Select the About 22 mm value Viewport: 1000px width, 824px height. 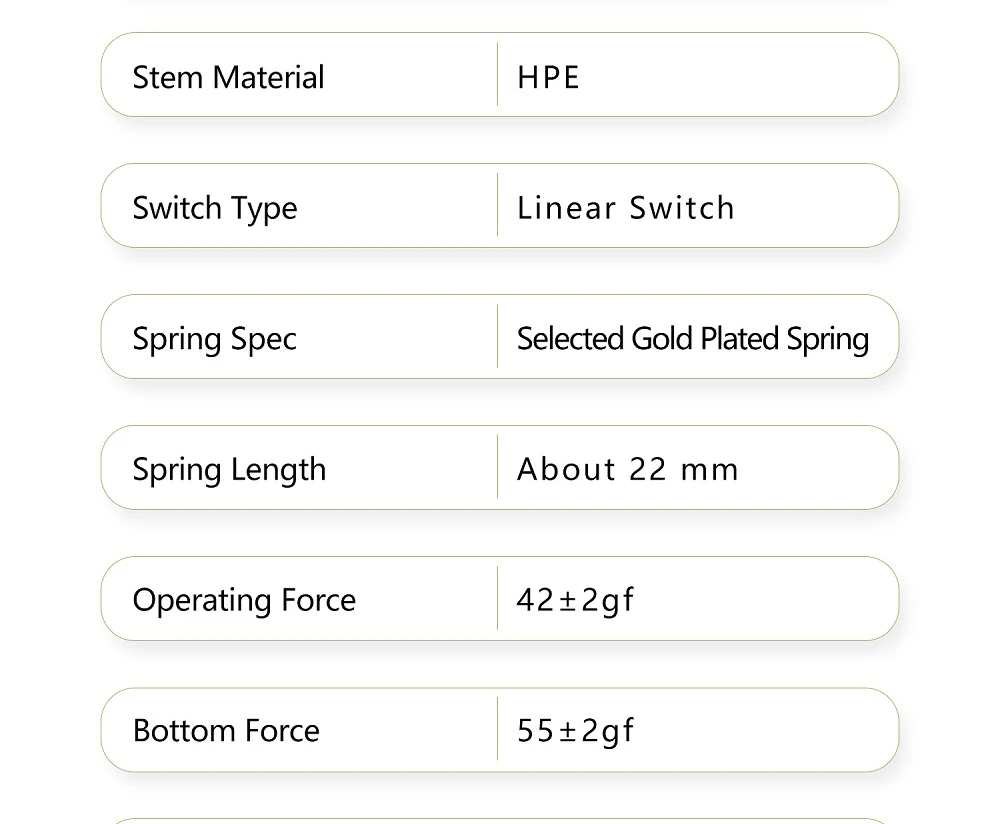[627, 470]
